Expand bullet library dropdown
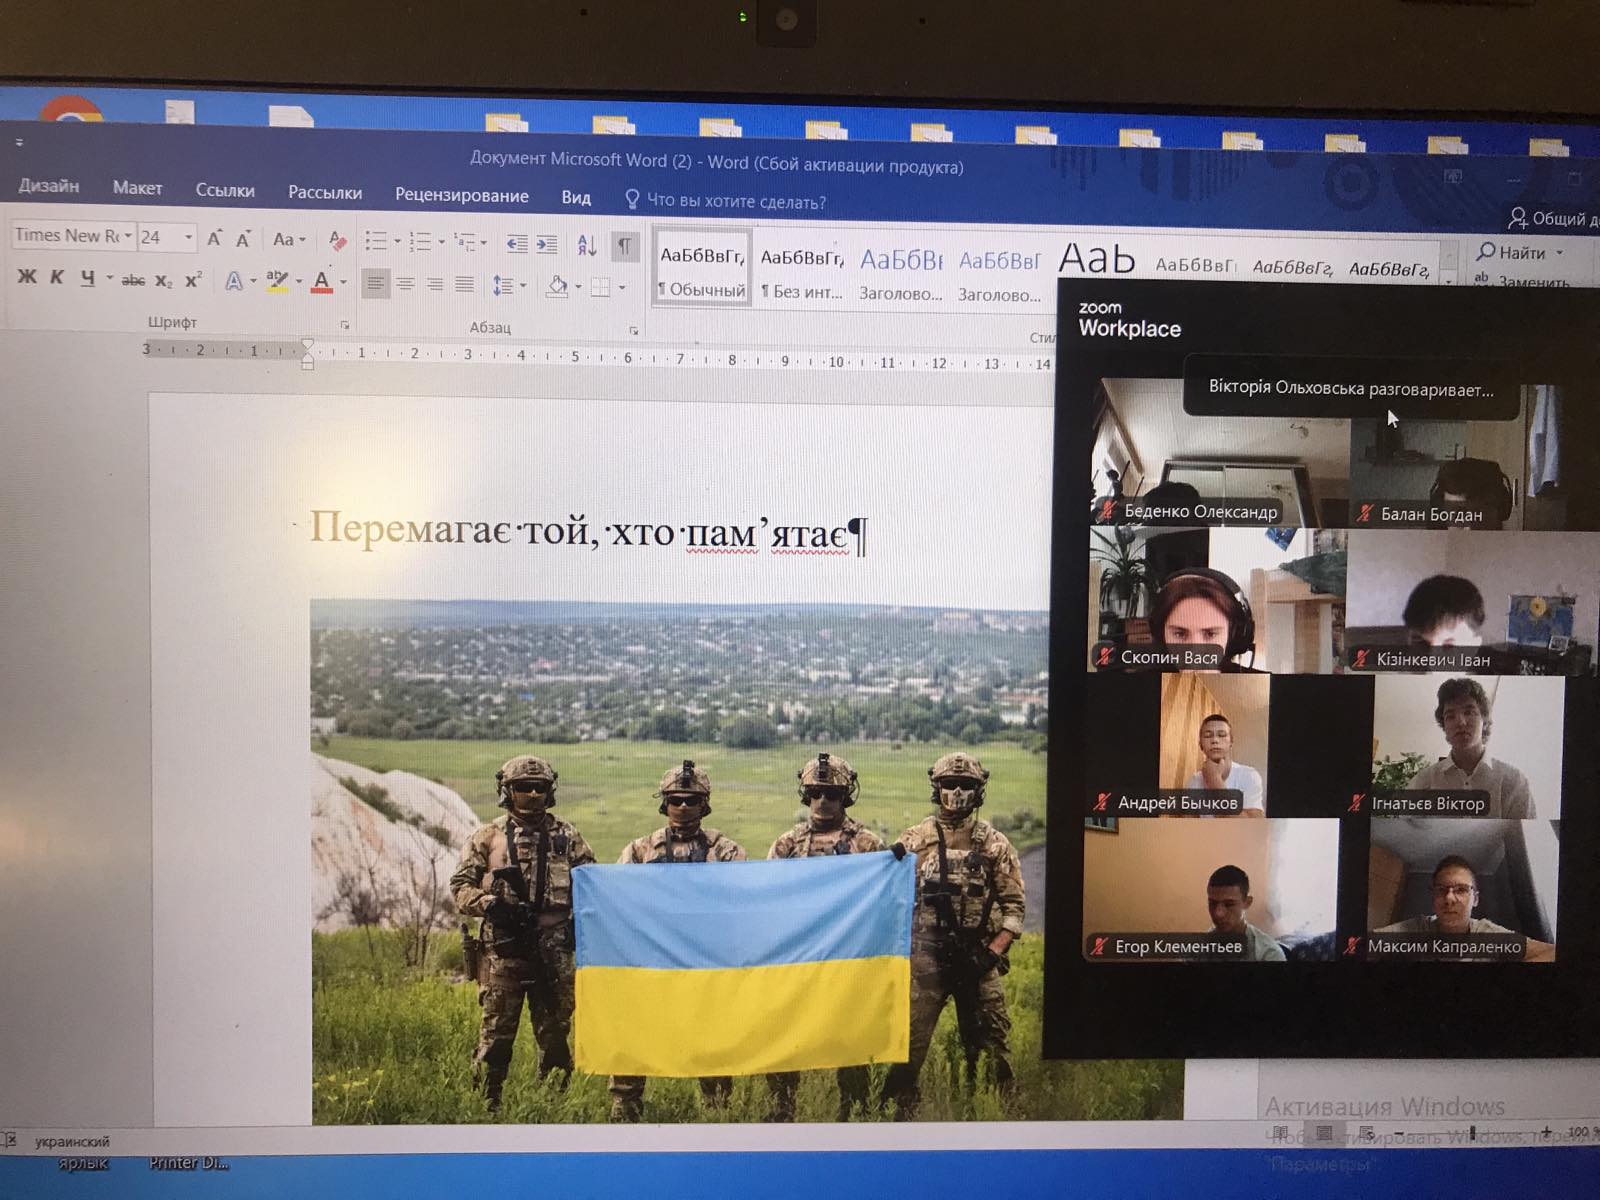Image resolution: width=1600 pixels, height=1200 pixels. coord(397,242)
